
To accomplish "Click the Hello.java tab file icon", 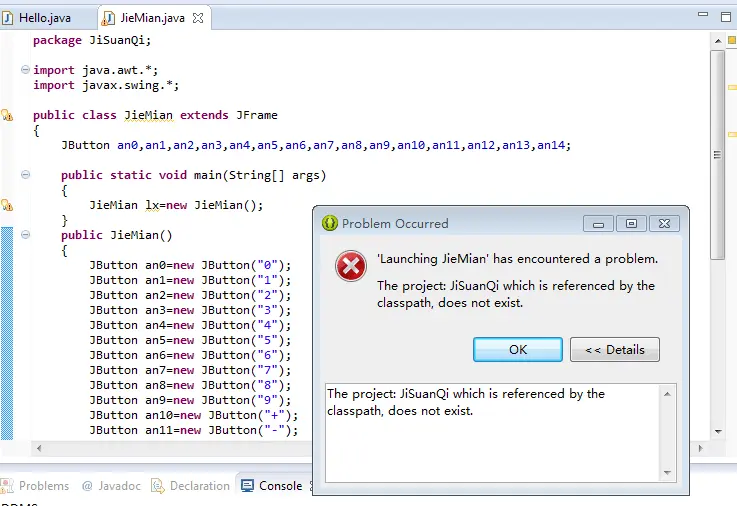I will point(8,18).
